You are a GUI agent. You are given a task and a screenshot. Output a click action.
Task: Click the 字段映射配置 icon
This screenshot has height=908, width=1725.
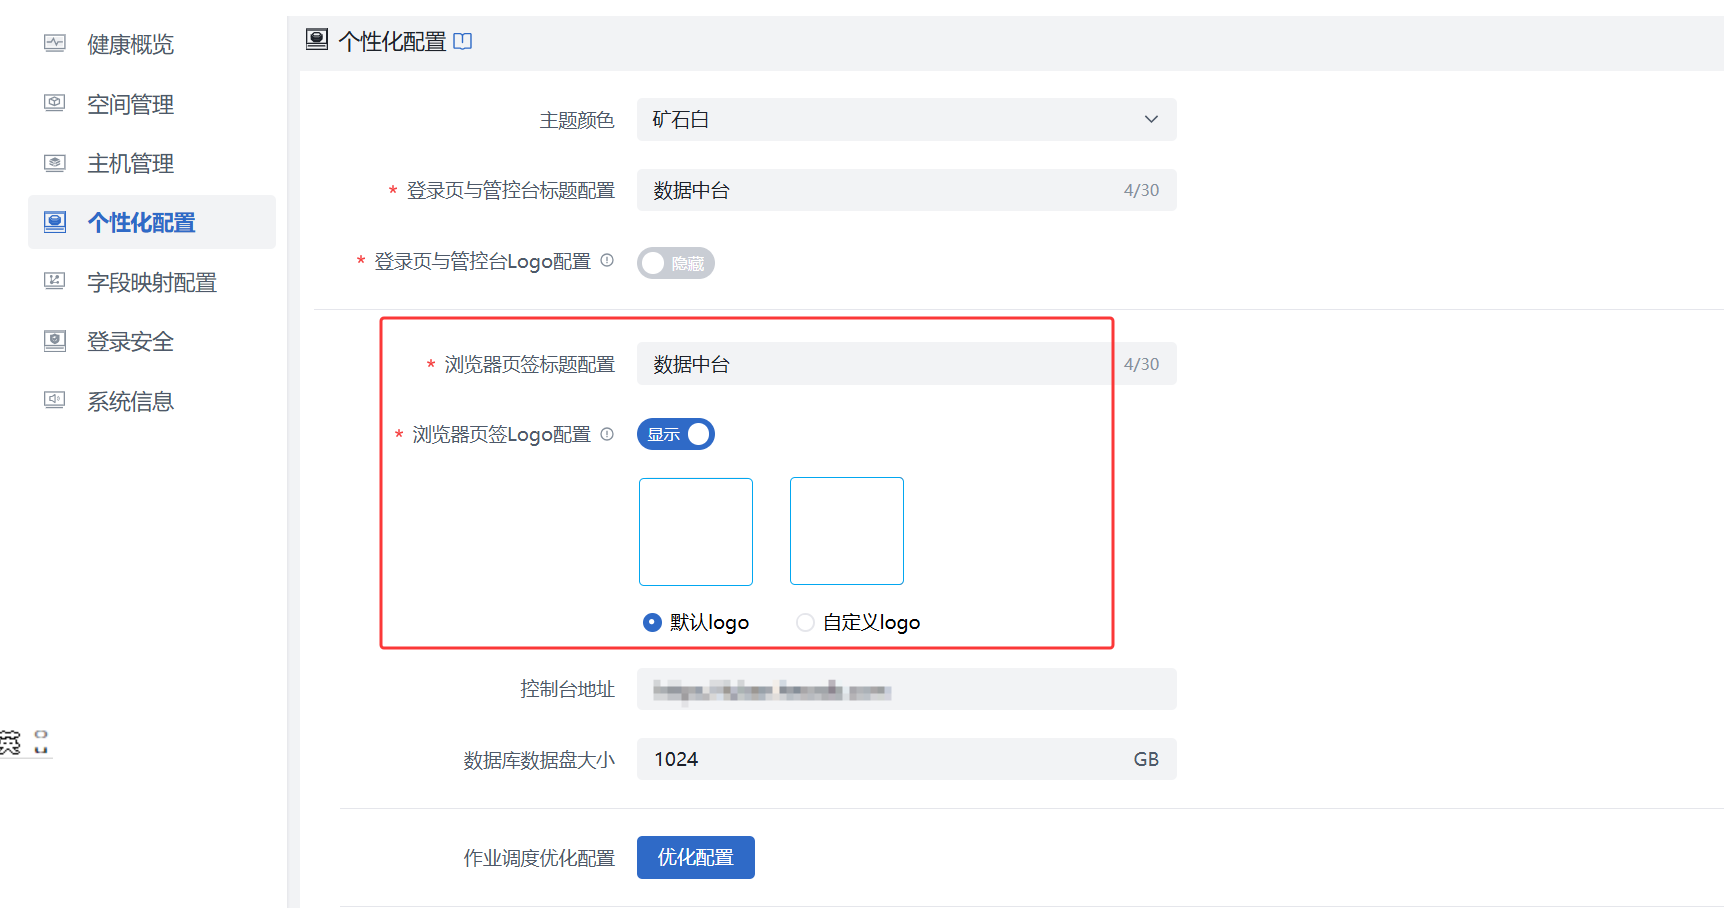[x=54, y=282]
